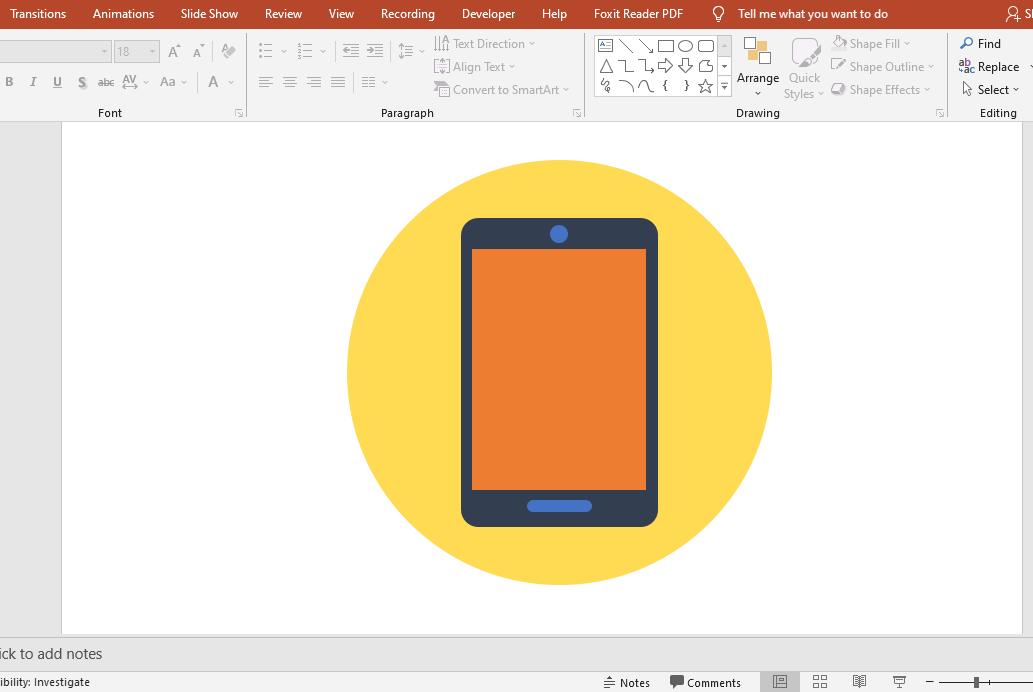Image resolution: width=1033 pixels, height=692 pixels.
Task: Open the Shape Fill dropdown
Action: pos(871,42)
